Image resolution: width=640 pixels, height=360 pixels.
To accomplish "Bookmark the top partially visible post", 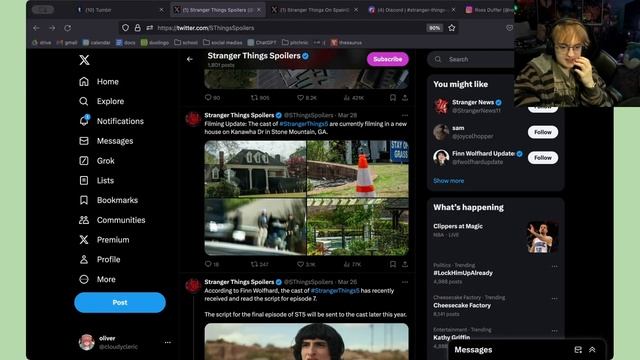I will 393,98.
